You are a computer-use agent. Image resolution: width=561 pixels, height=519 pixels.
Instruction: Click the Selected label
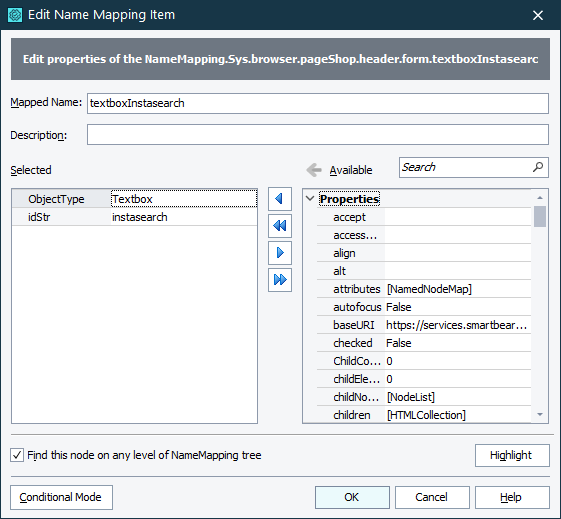pos(31,170)
